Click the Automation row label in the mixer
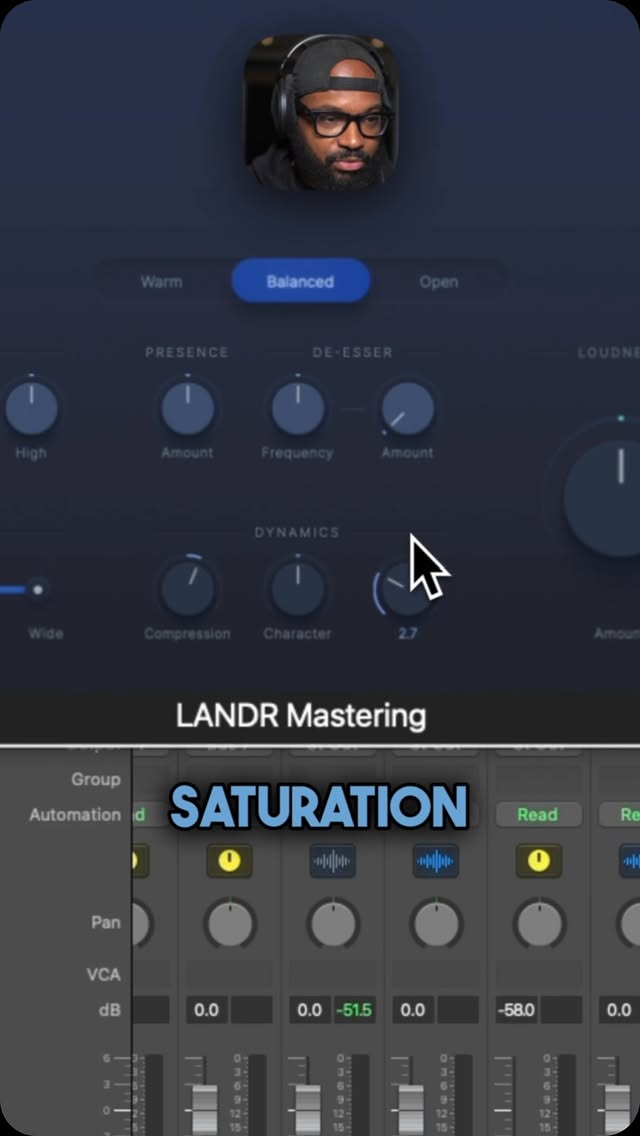This screenshot has width=640, height=1136. (75, 815)
